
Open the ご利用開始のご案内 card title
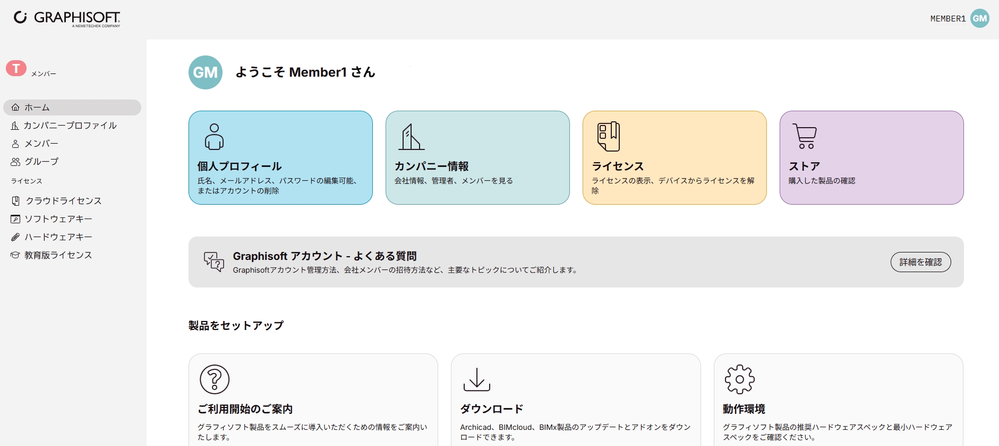click(245, 409)
